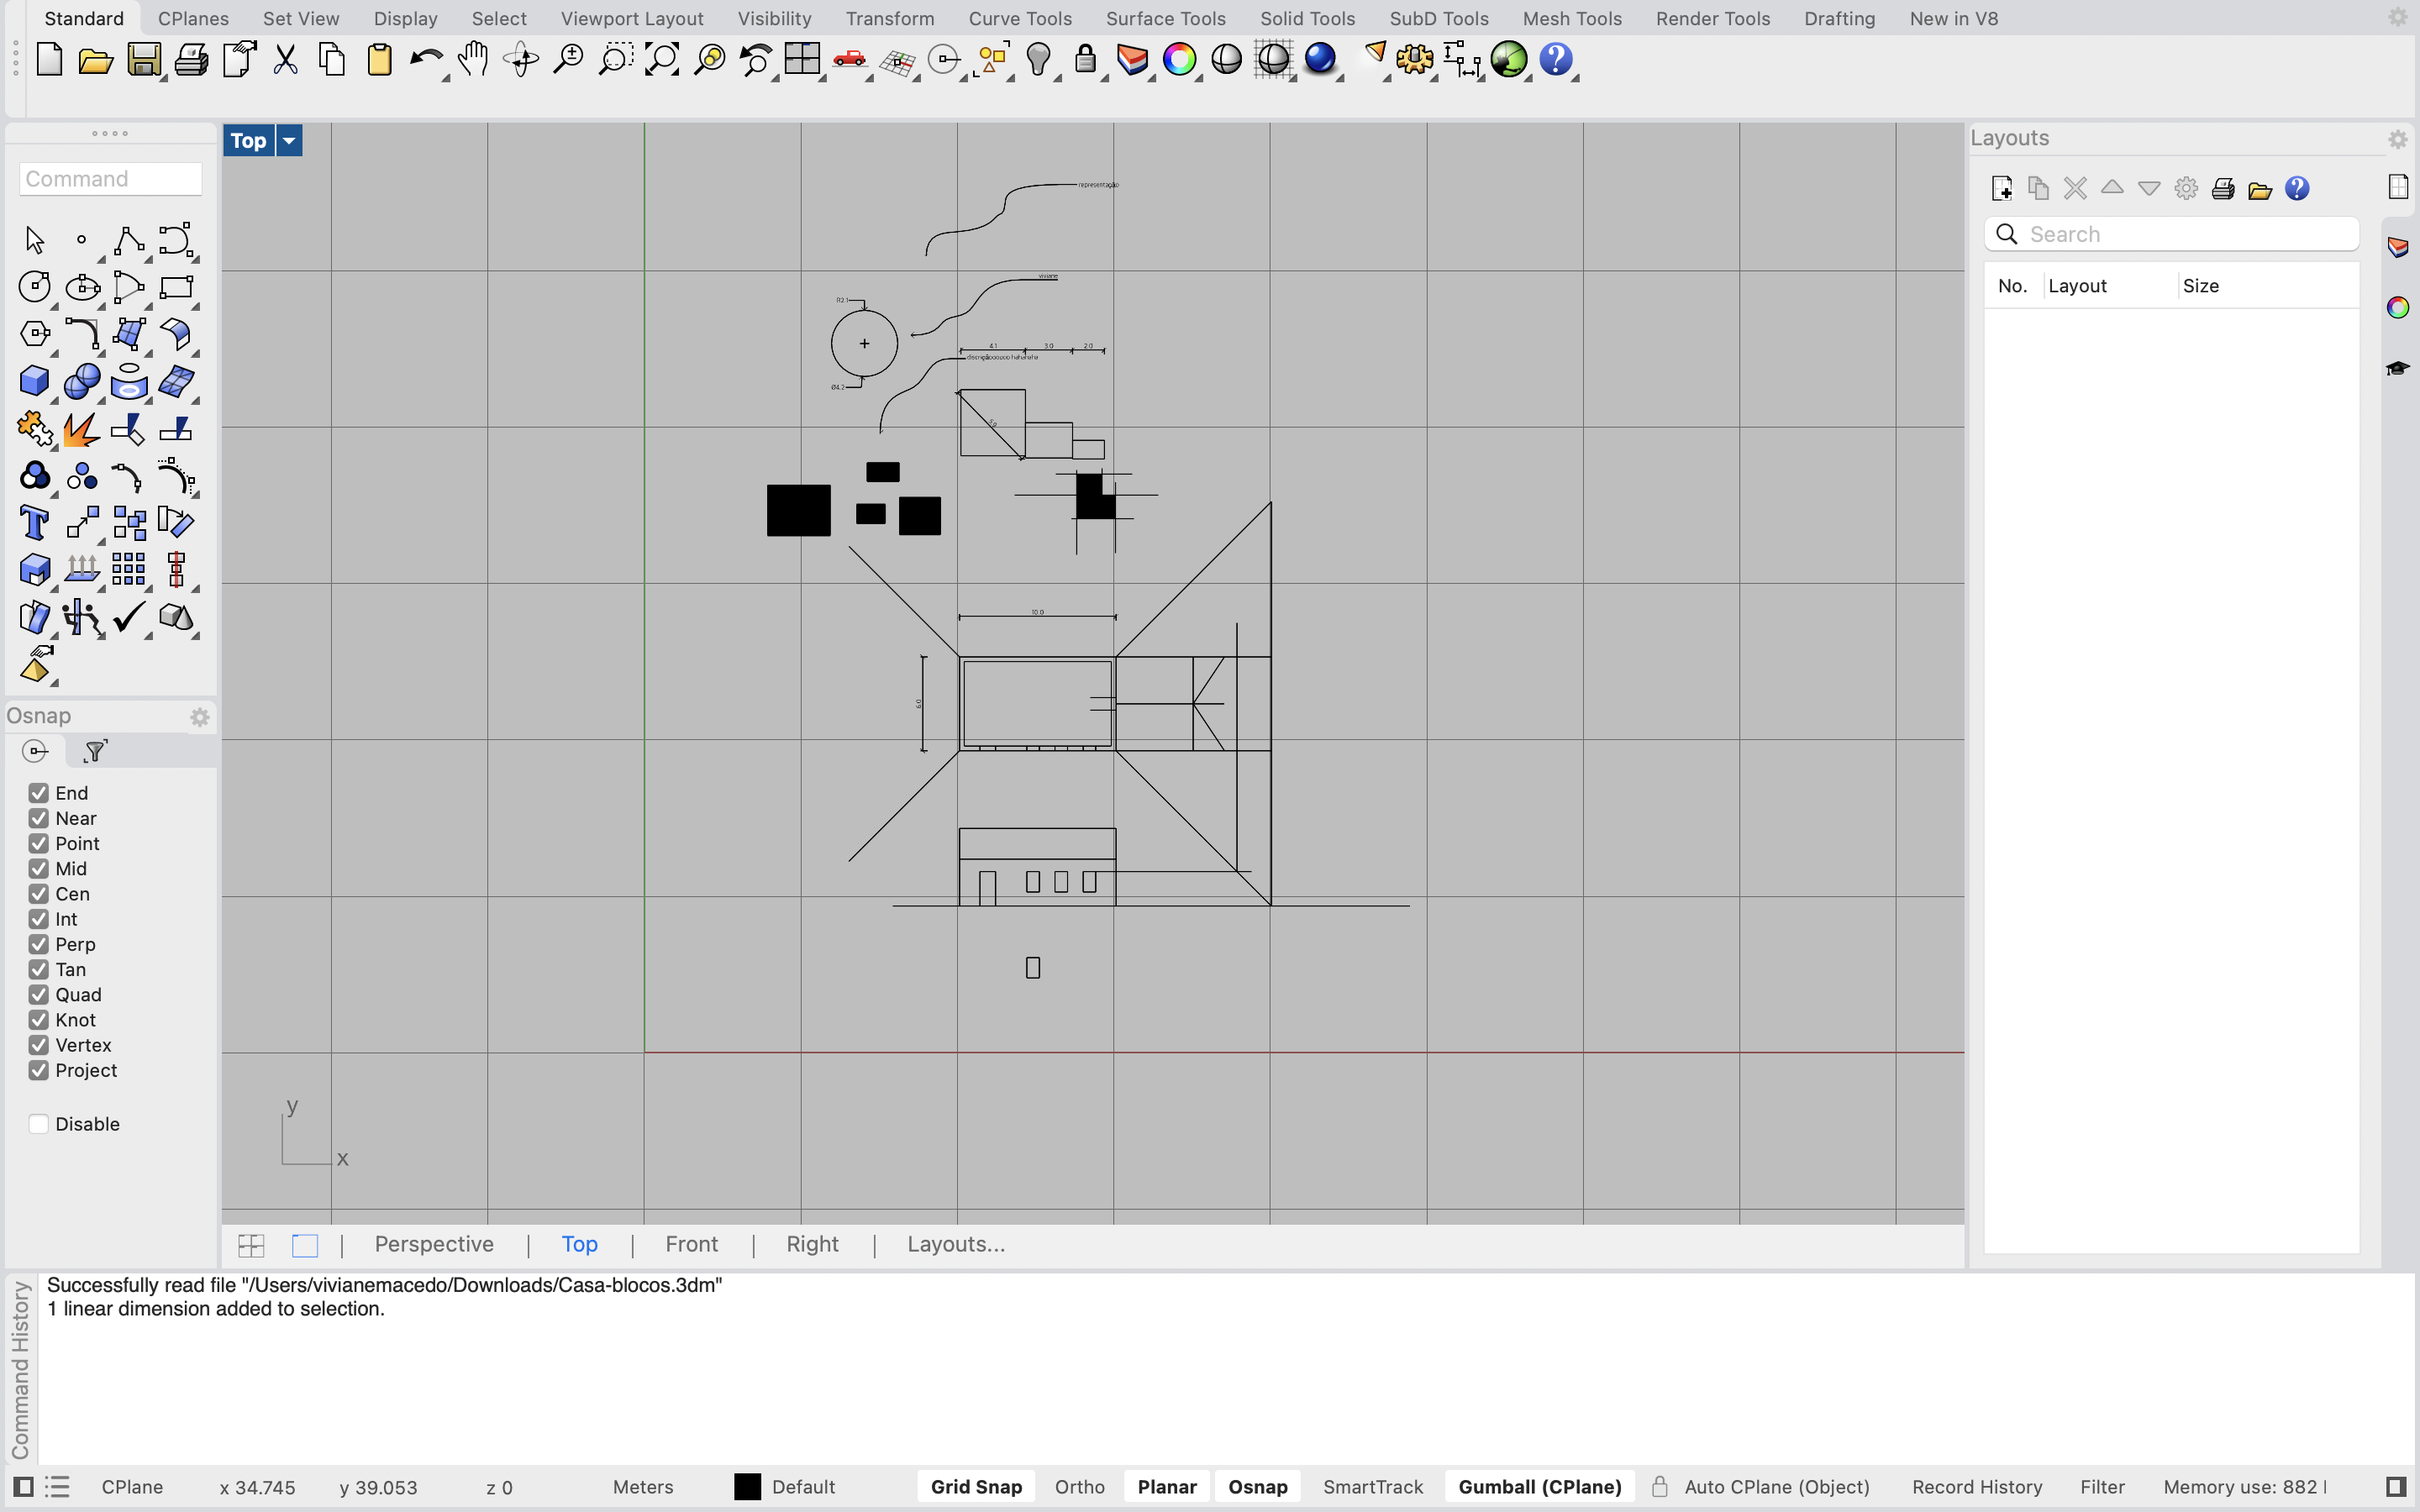The width and height of the screenshot is (2420, 1512).
Task: Click the Save file icon in toolbar
Action: tap(143, 60)
